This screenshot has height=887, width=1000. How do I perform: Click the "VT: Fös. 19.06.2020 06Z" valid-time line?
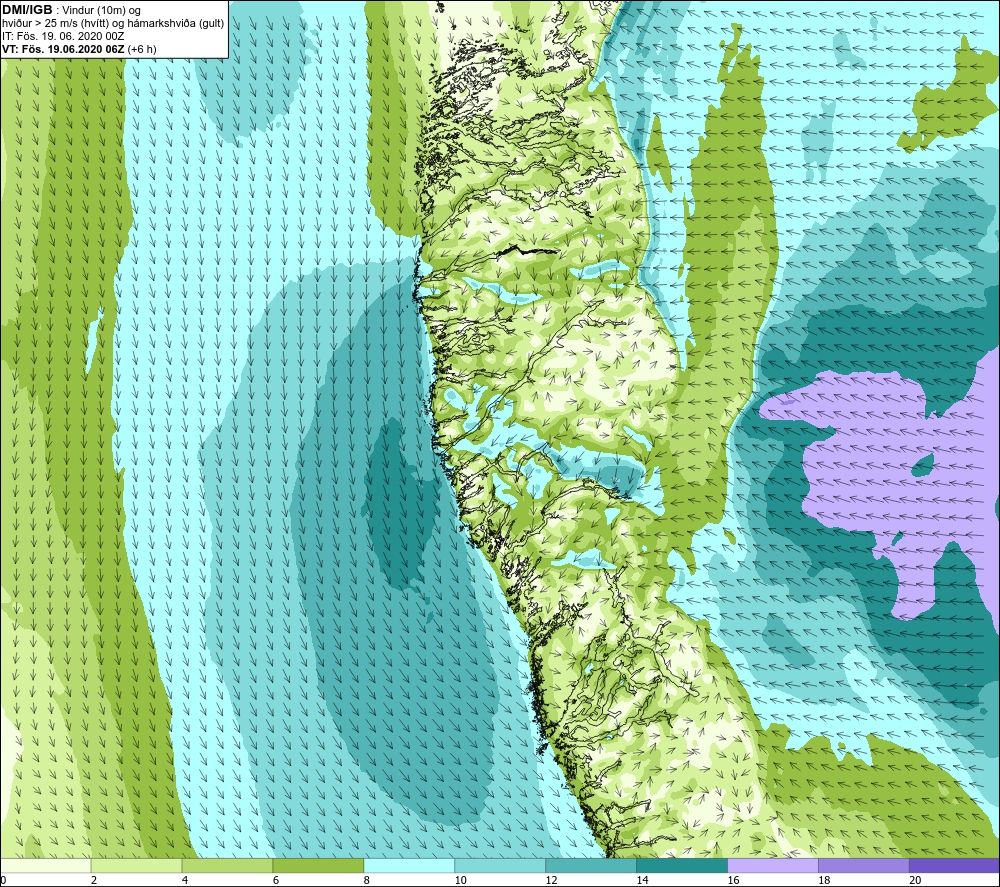pyautogui.click(x=63, y=49)
